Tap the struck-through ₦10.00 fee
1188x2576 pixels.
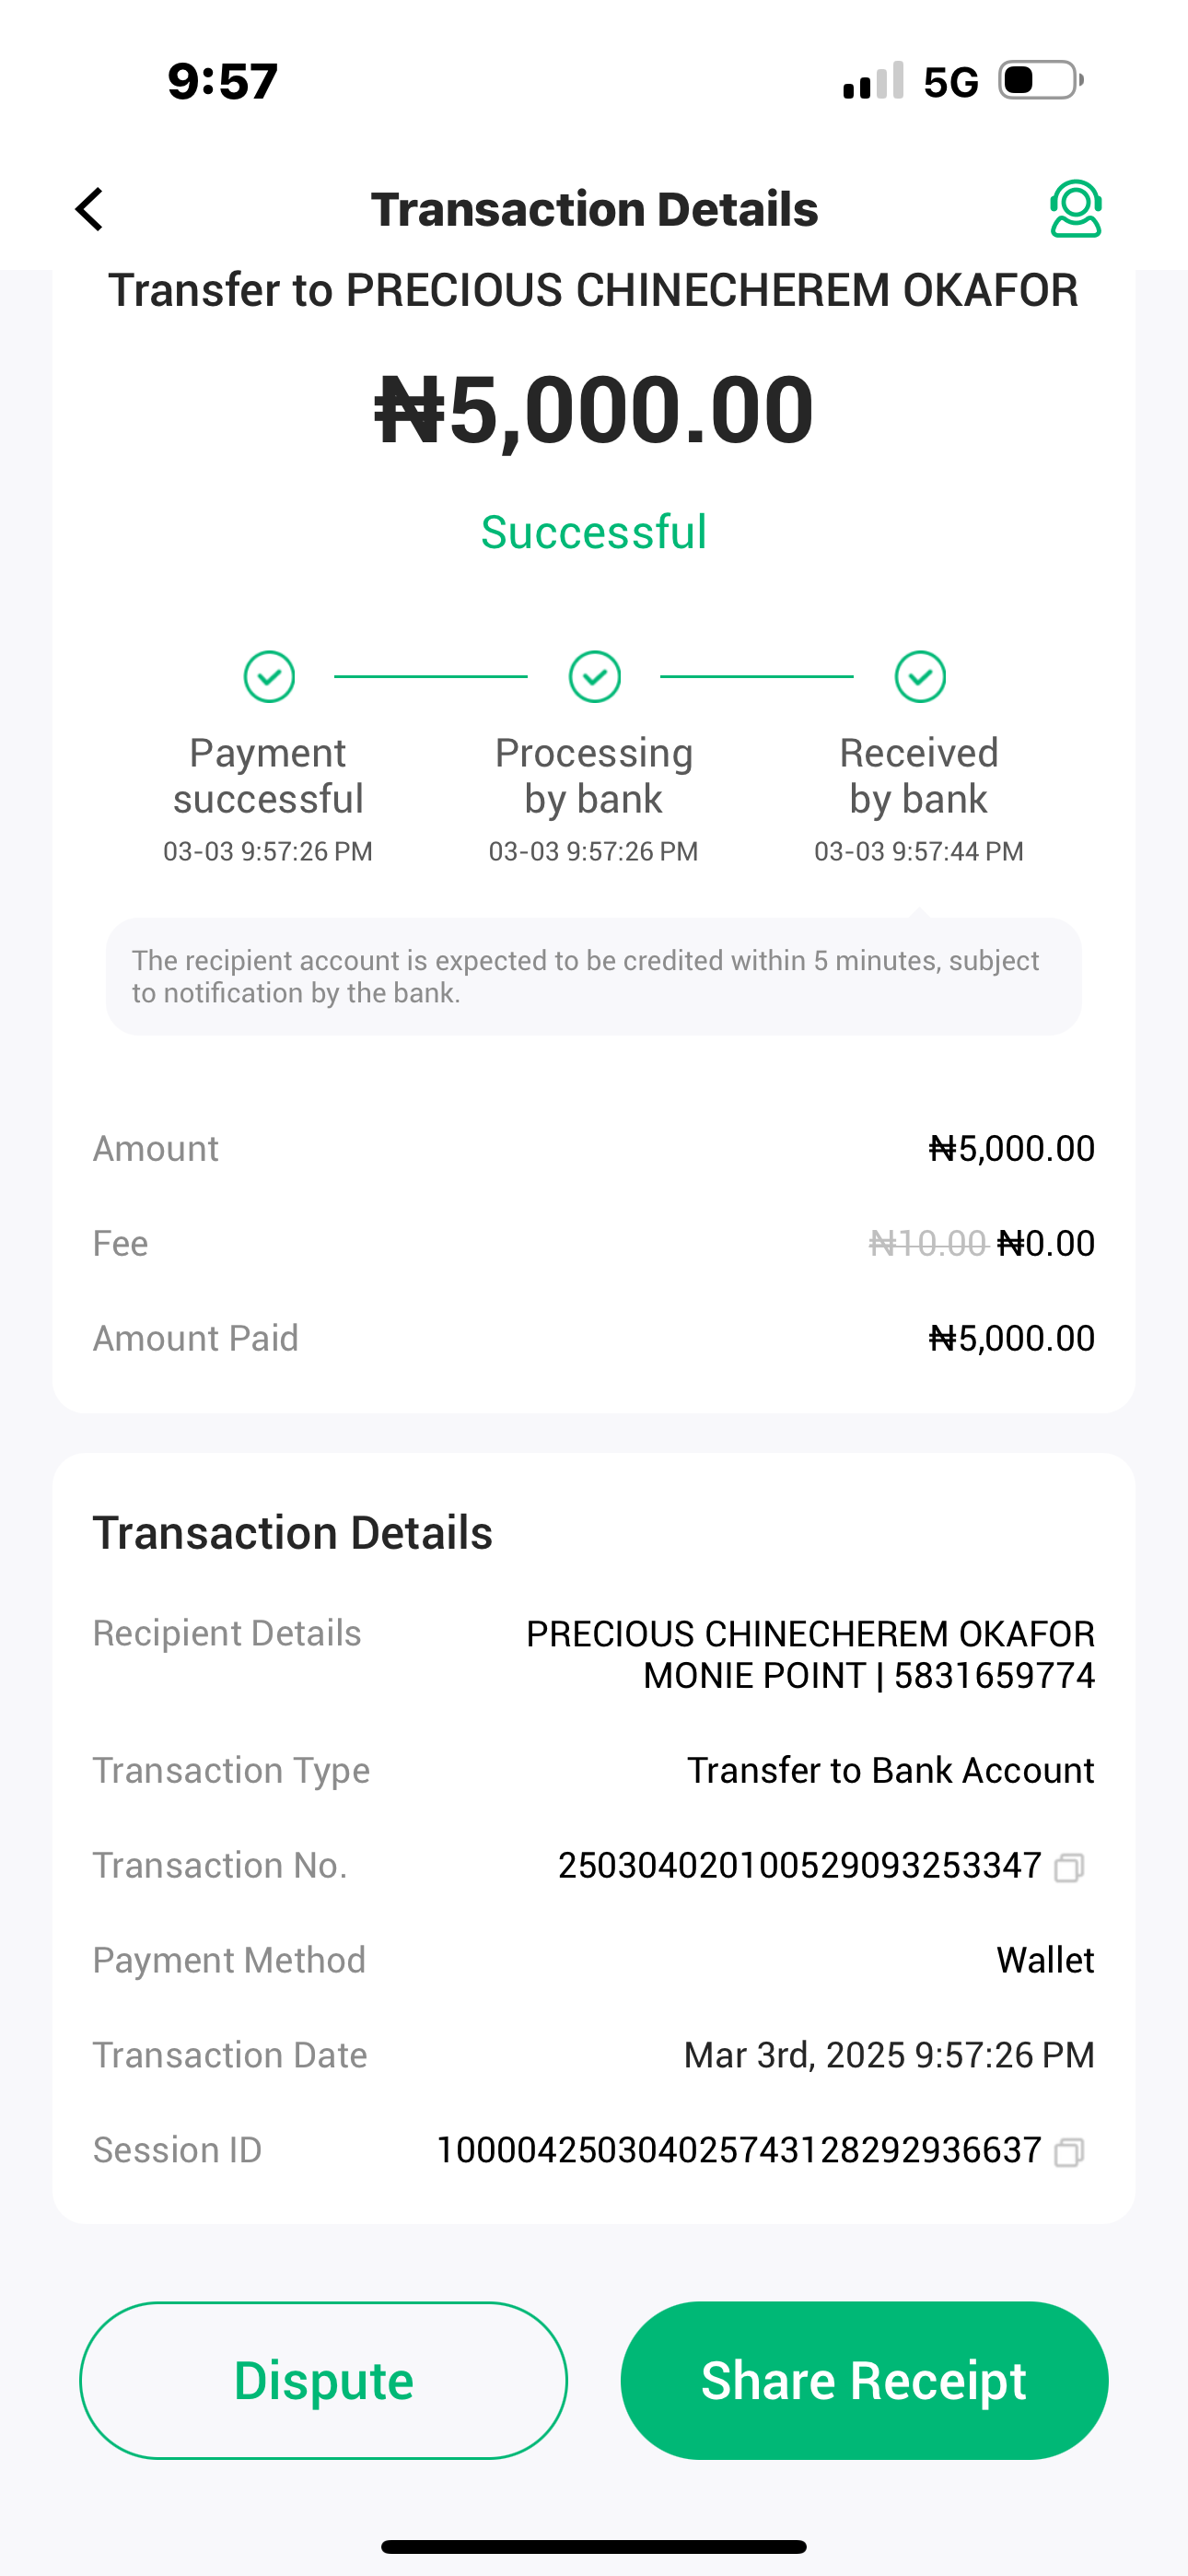927,1243
